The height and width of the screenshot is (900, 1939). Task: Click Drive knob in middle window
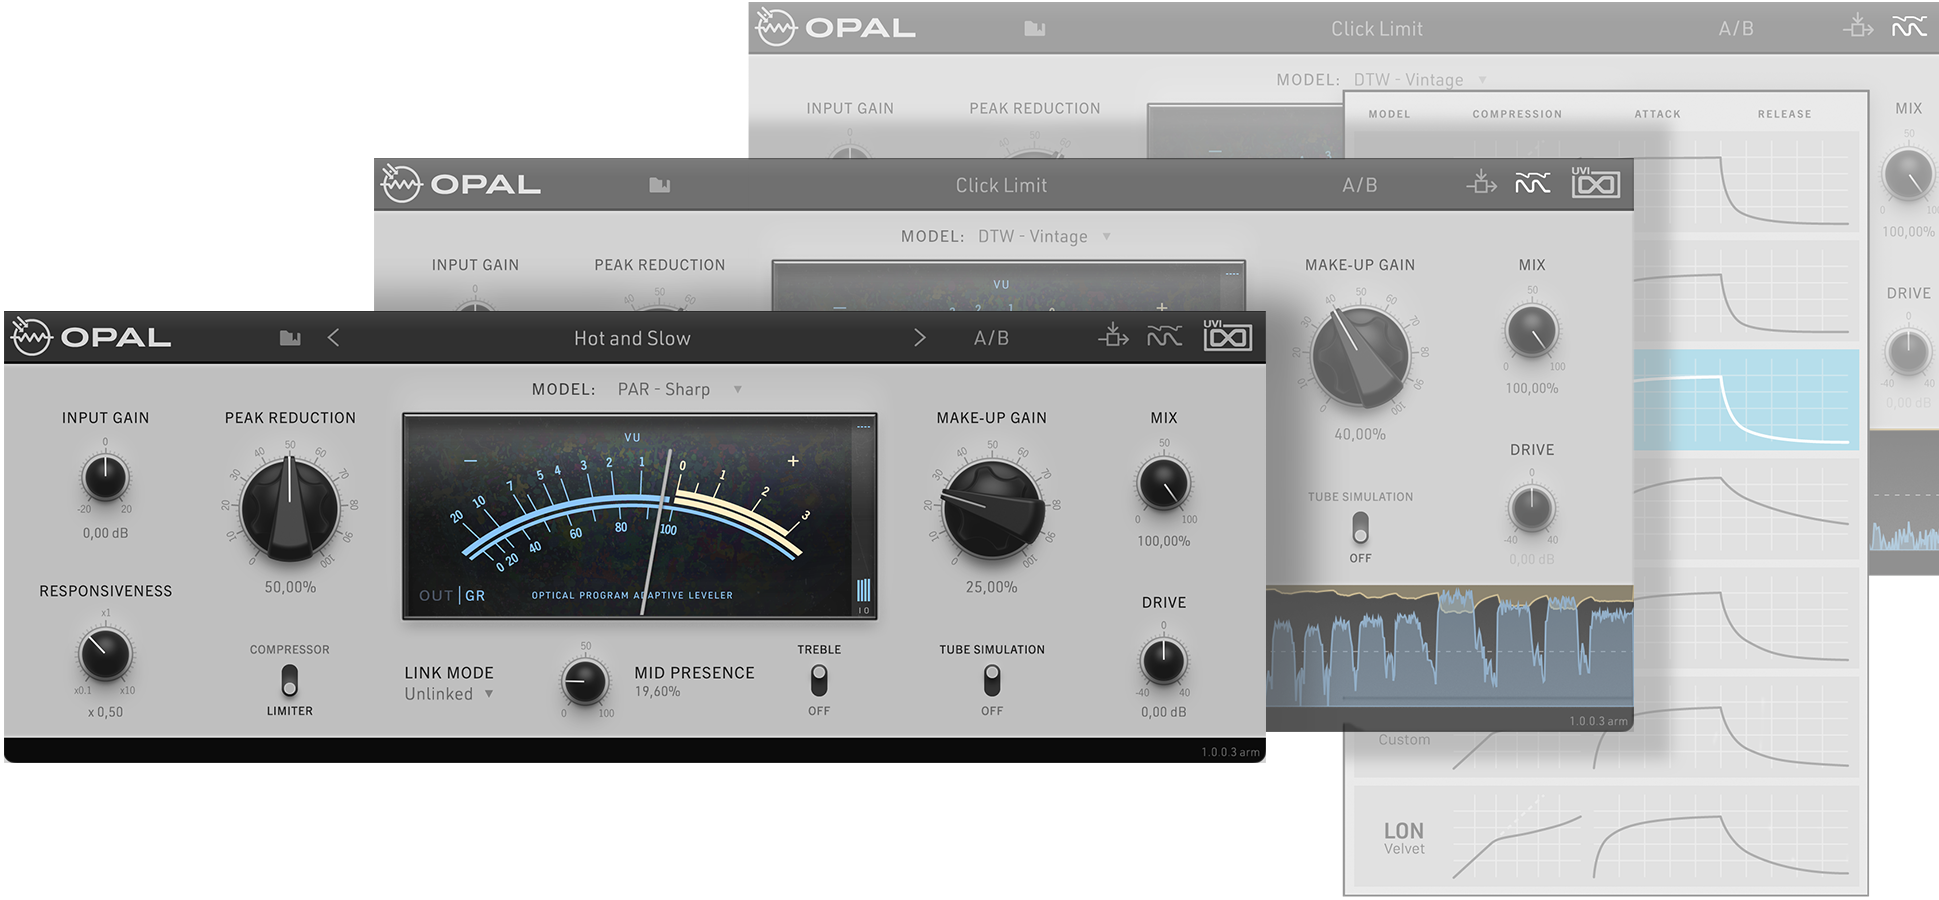[1532, 508]
